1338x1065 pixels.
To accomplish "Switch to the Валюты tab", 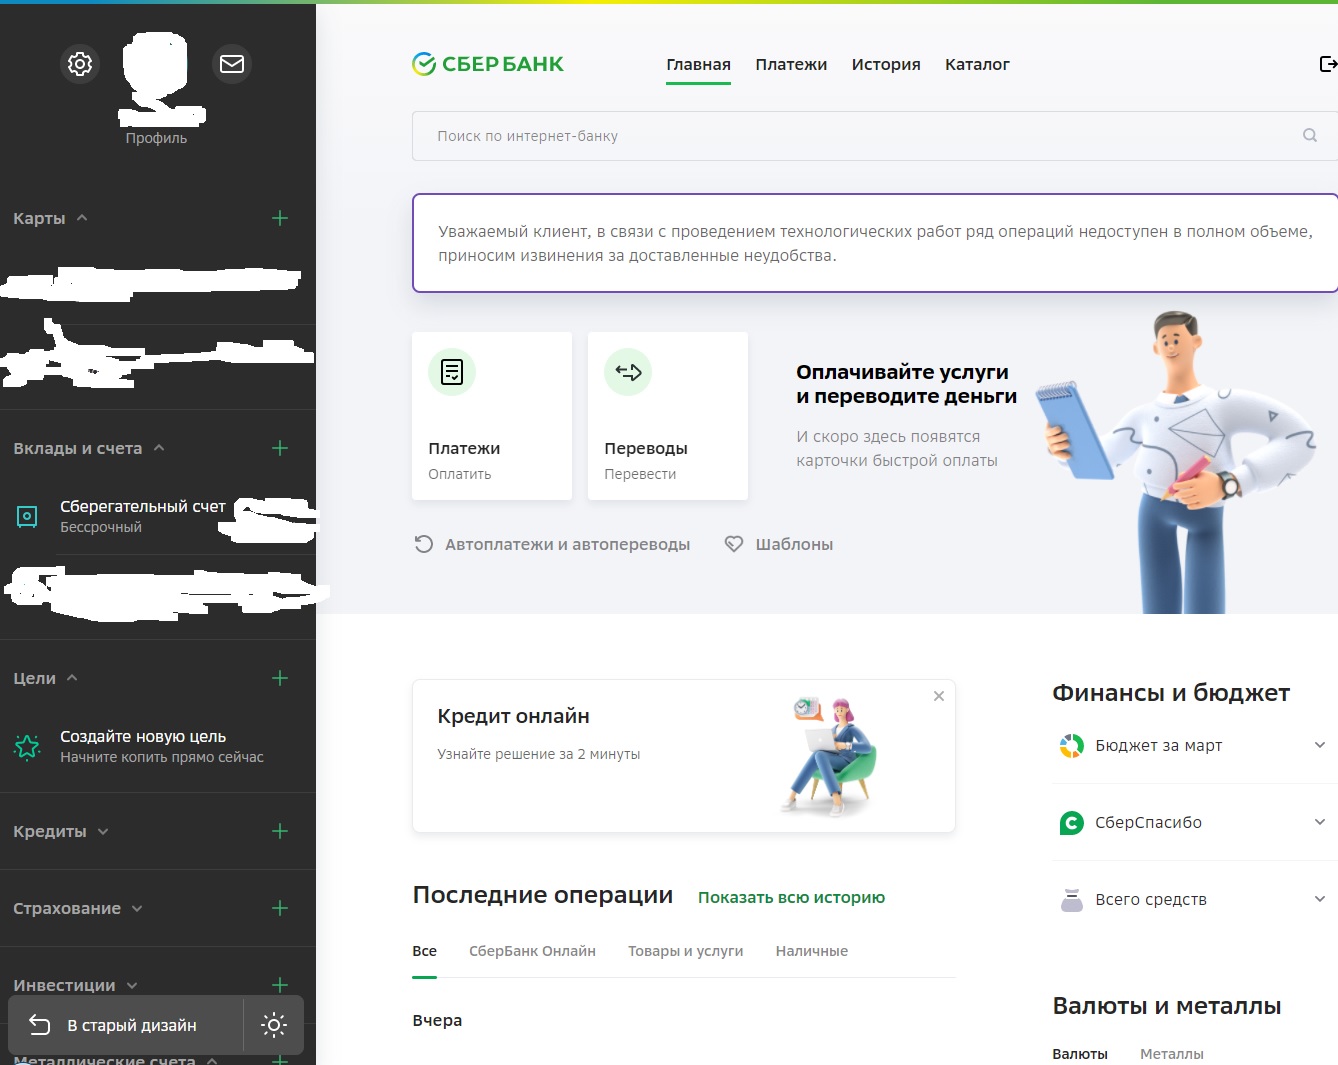I will coord(1080,1054).
